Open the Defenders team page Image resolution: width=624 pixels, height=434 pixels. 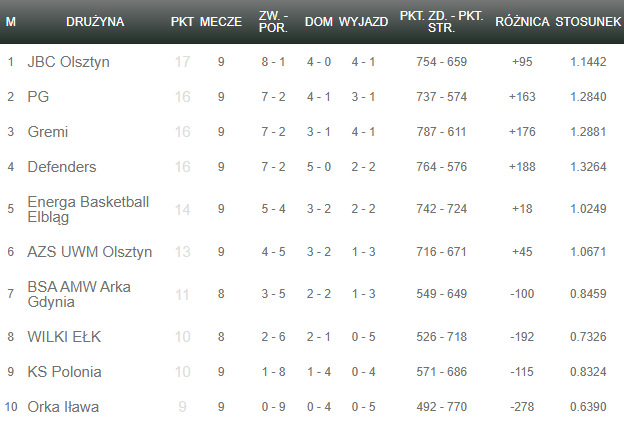click(62, 167)
